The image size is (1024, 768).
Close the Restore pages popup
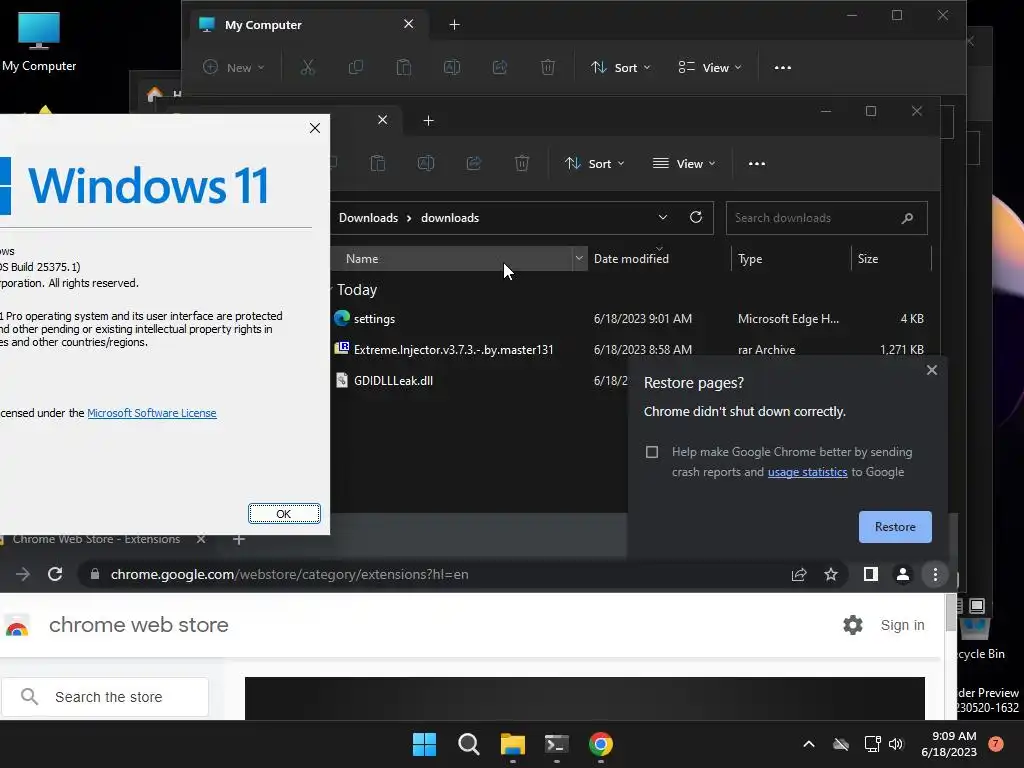click(x=932, y=370)
